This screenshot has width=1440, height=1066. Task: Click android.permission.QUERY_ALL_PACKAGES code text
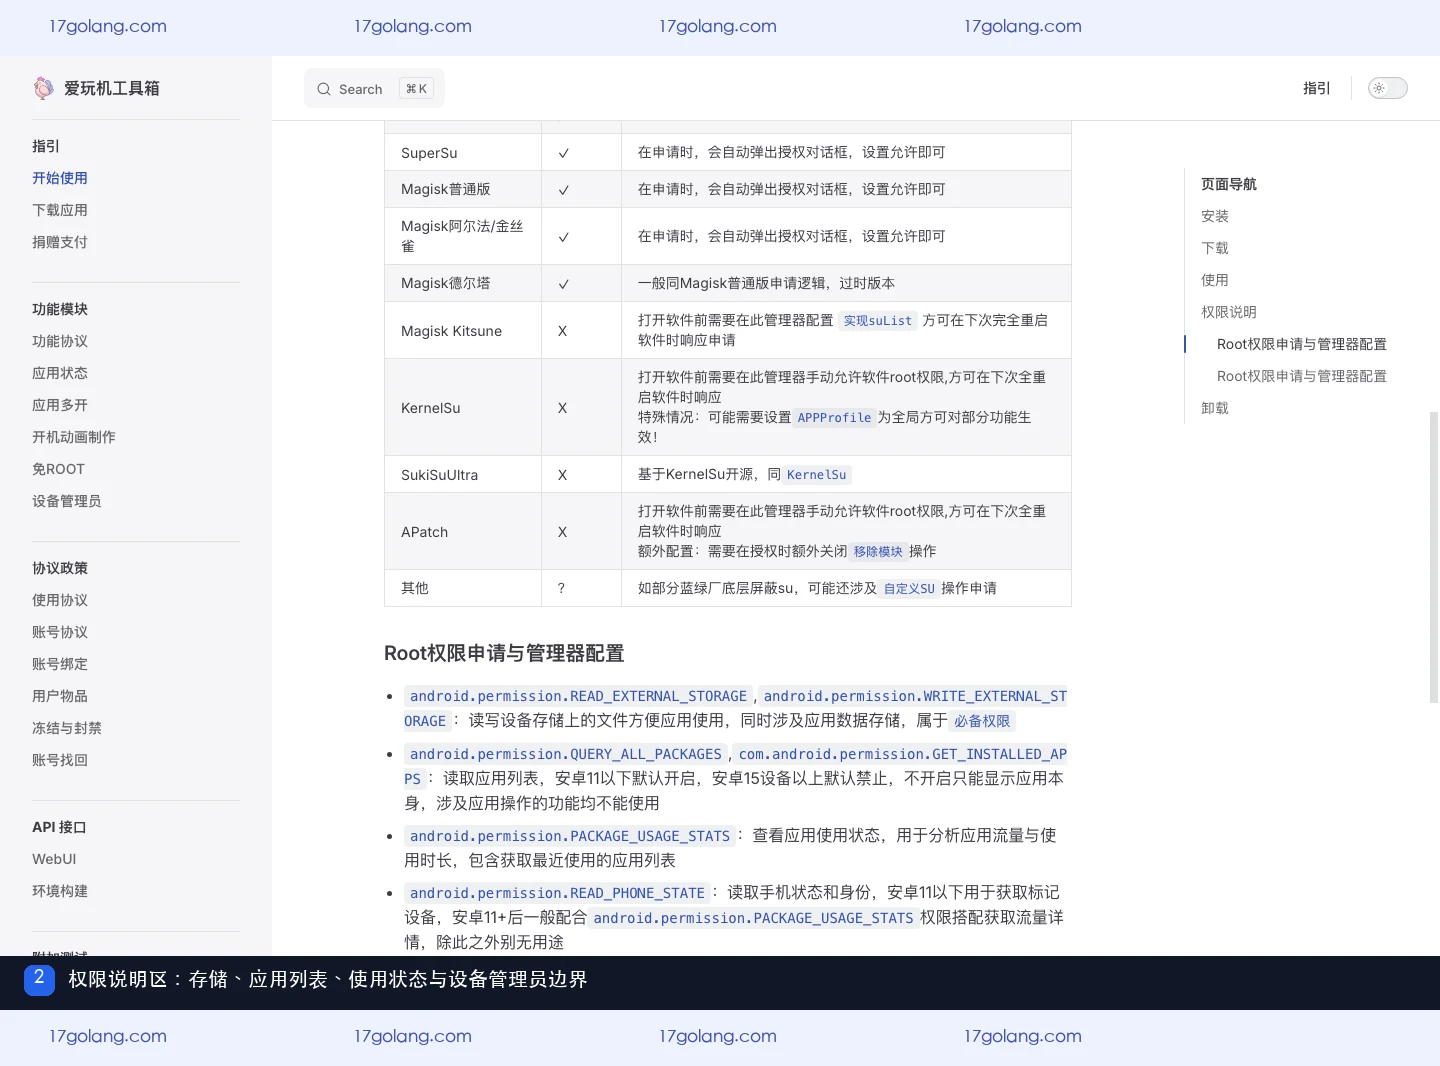566,754
